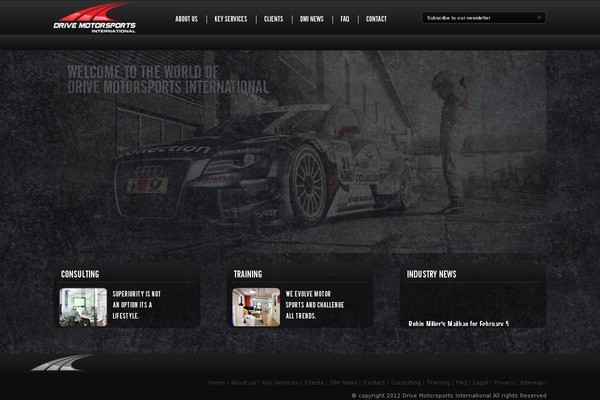Open Training footer link
The image size is (600, 400).
[x=438, y=382]
